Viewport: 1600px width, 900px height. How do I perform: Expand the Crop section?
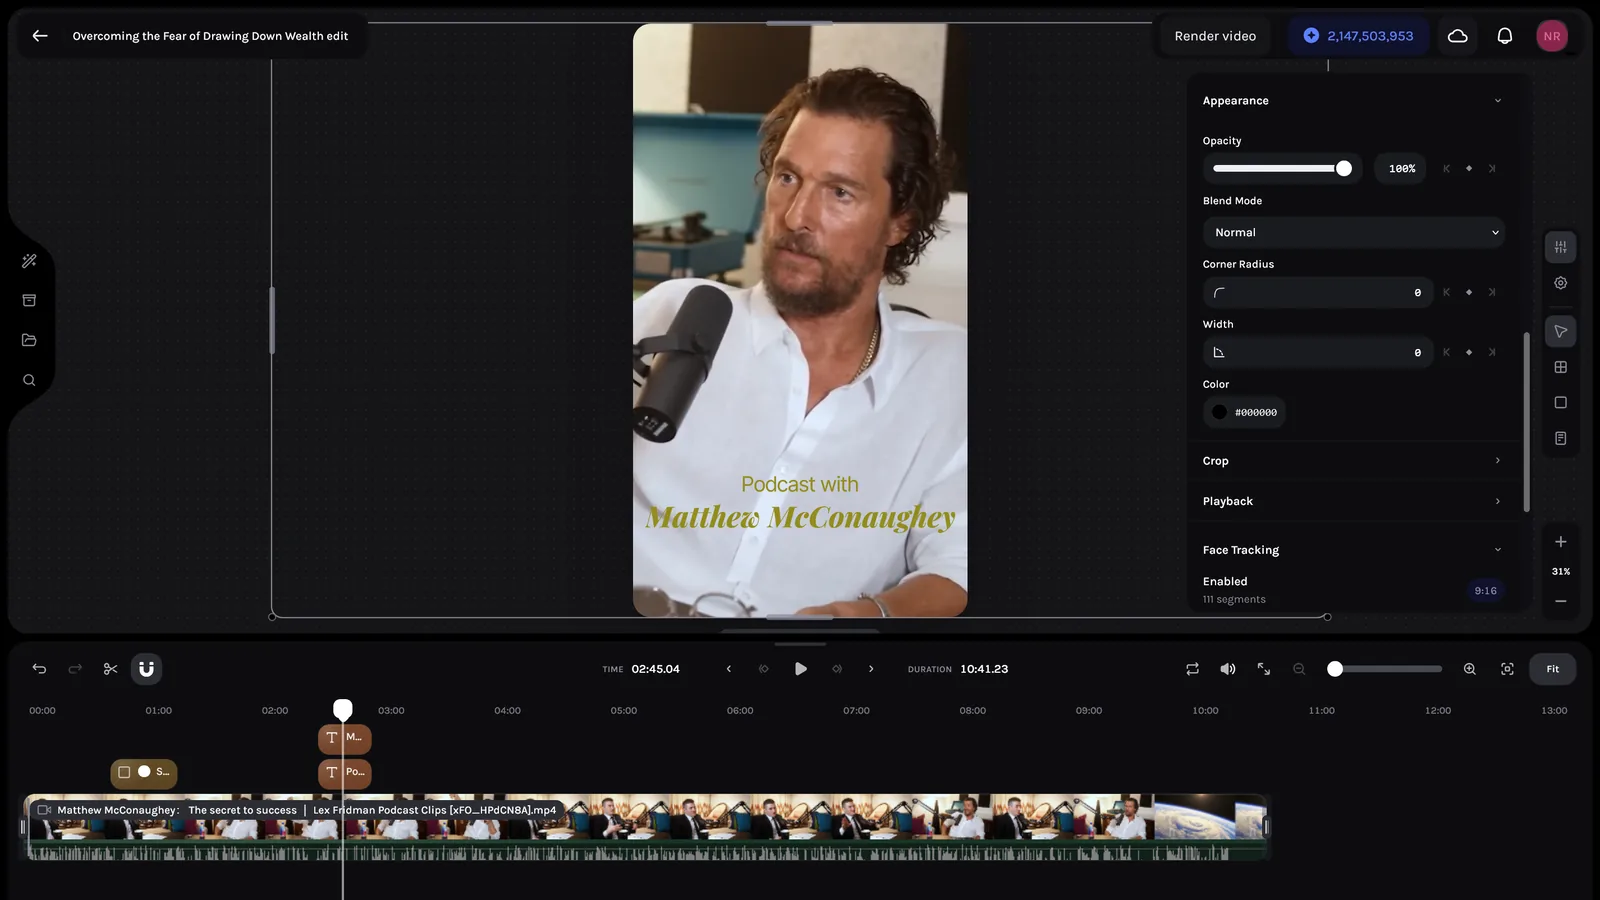pos(1352,461)
